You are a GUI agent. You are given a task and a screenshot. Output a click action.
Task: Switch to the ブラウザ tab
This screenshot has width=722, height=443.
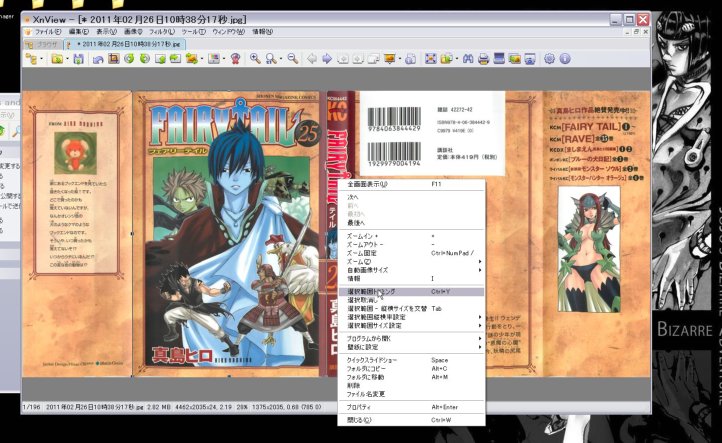tap(42, 44)
